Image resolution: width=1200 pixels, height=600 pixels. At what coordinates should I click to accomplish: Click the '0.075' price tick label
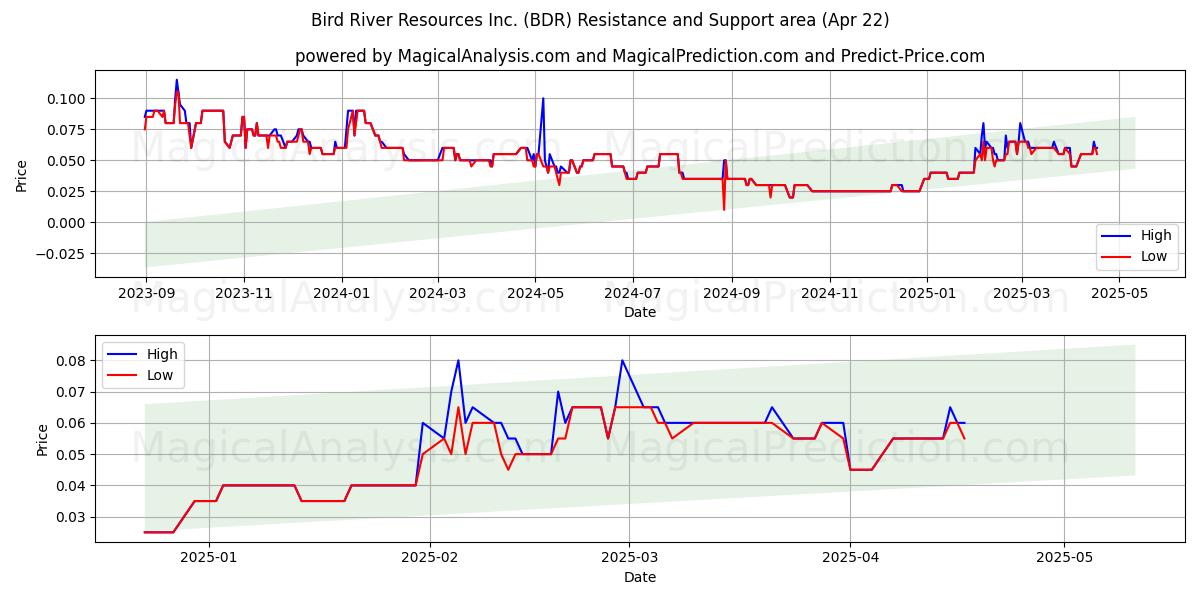click(67, 129)
